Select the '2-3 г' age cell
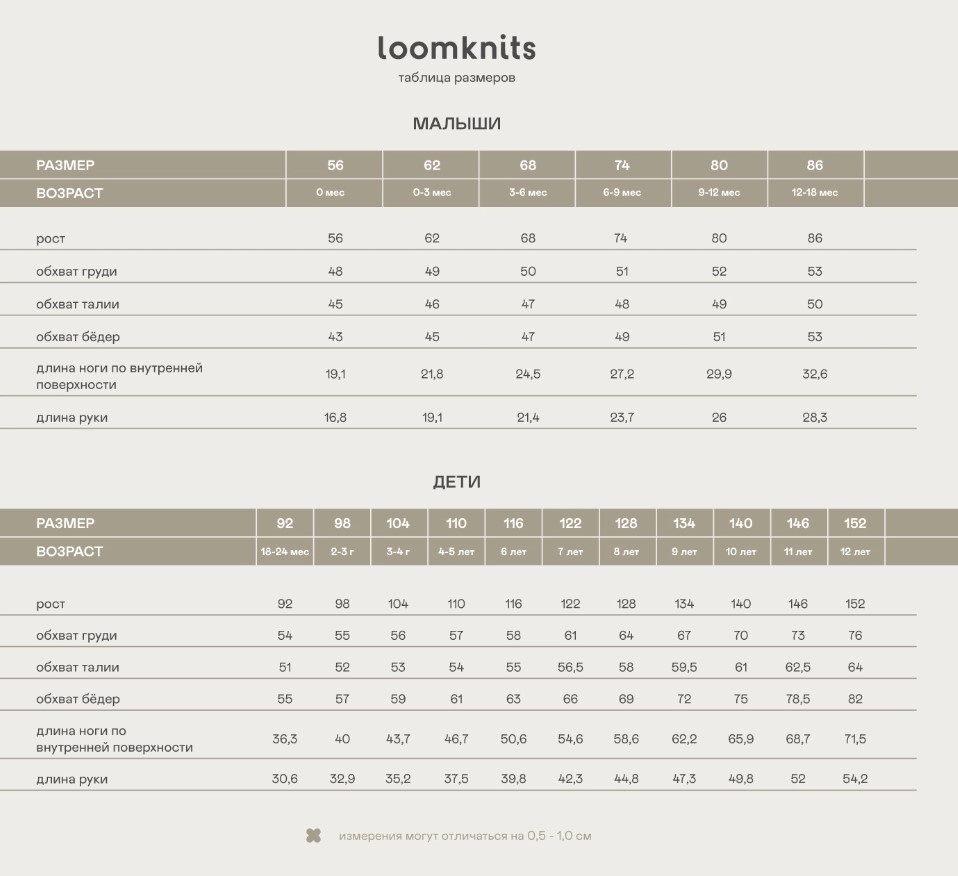Screen dimensions: 958x876 [342, 552]
